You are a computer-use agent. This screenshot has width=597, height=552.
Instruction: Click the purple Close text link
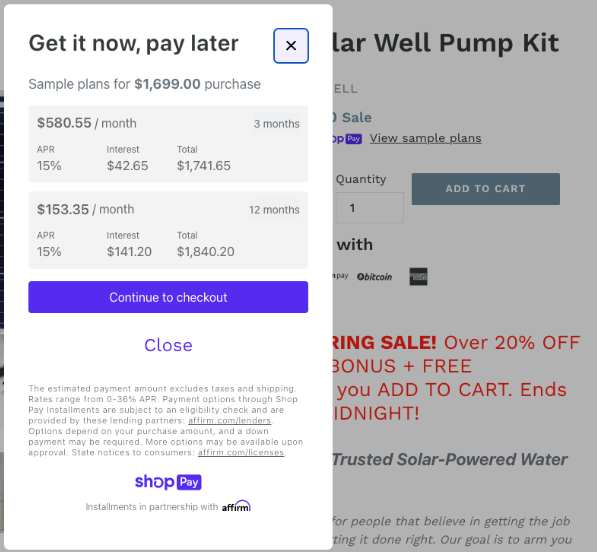point(168,345)
